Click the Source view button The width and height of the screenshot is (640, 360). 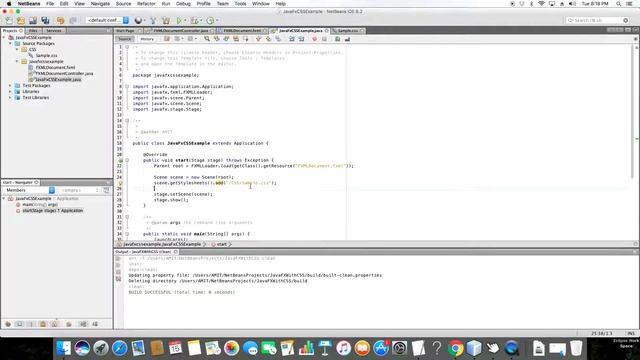point(124,39)
